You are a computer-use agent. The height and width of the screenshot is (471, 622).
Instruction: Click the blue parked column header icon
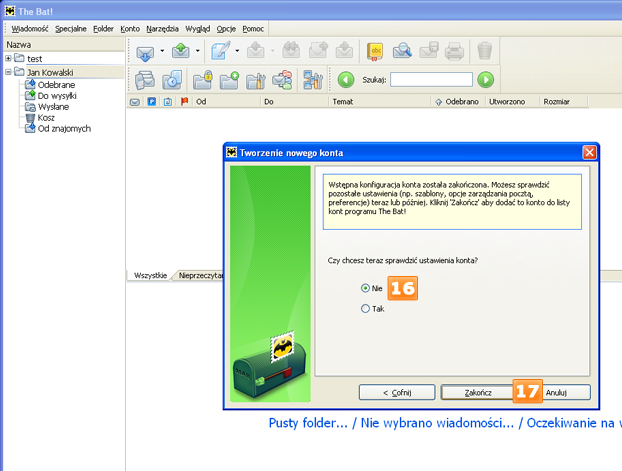[x=152, y=102]
